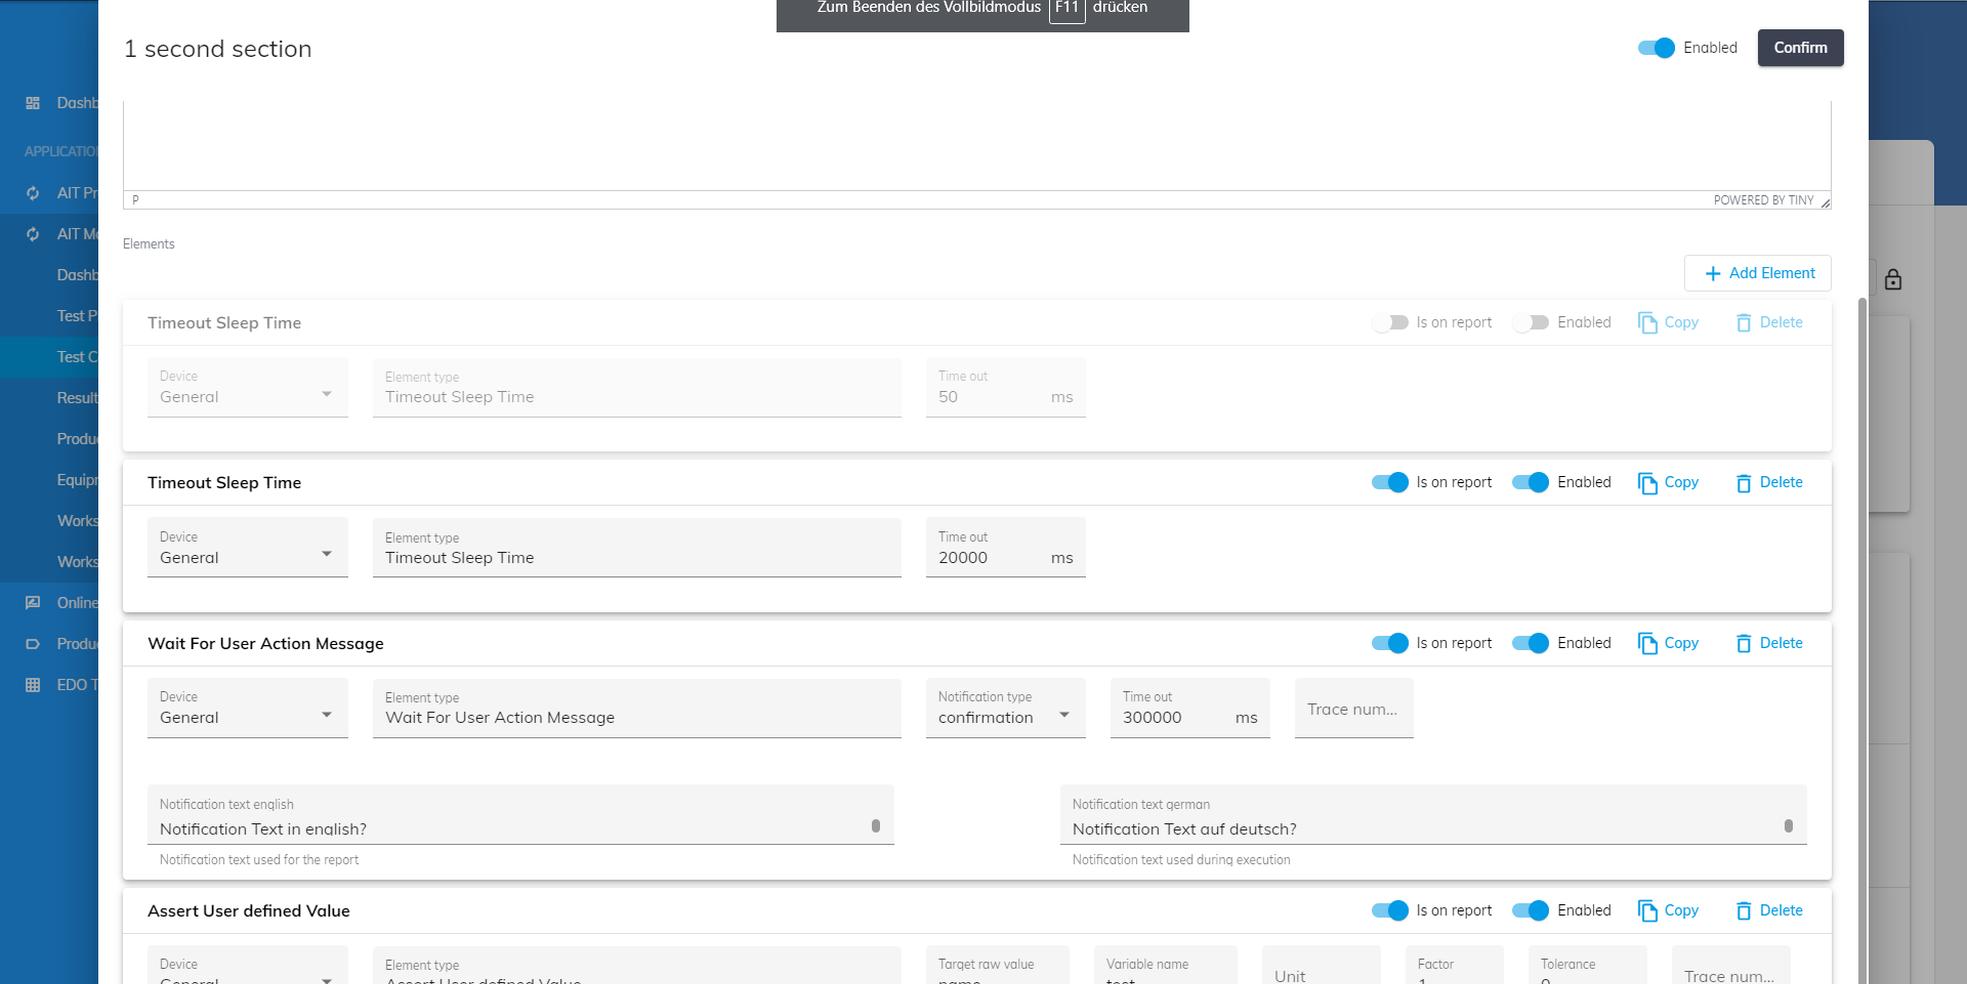
Task: Toggle the section Enabled switch next to Confirm
Action: click(1656, 48)
